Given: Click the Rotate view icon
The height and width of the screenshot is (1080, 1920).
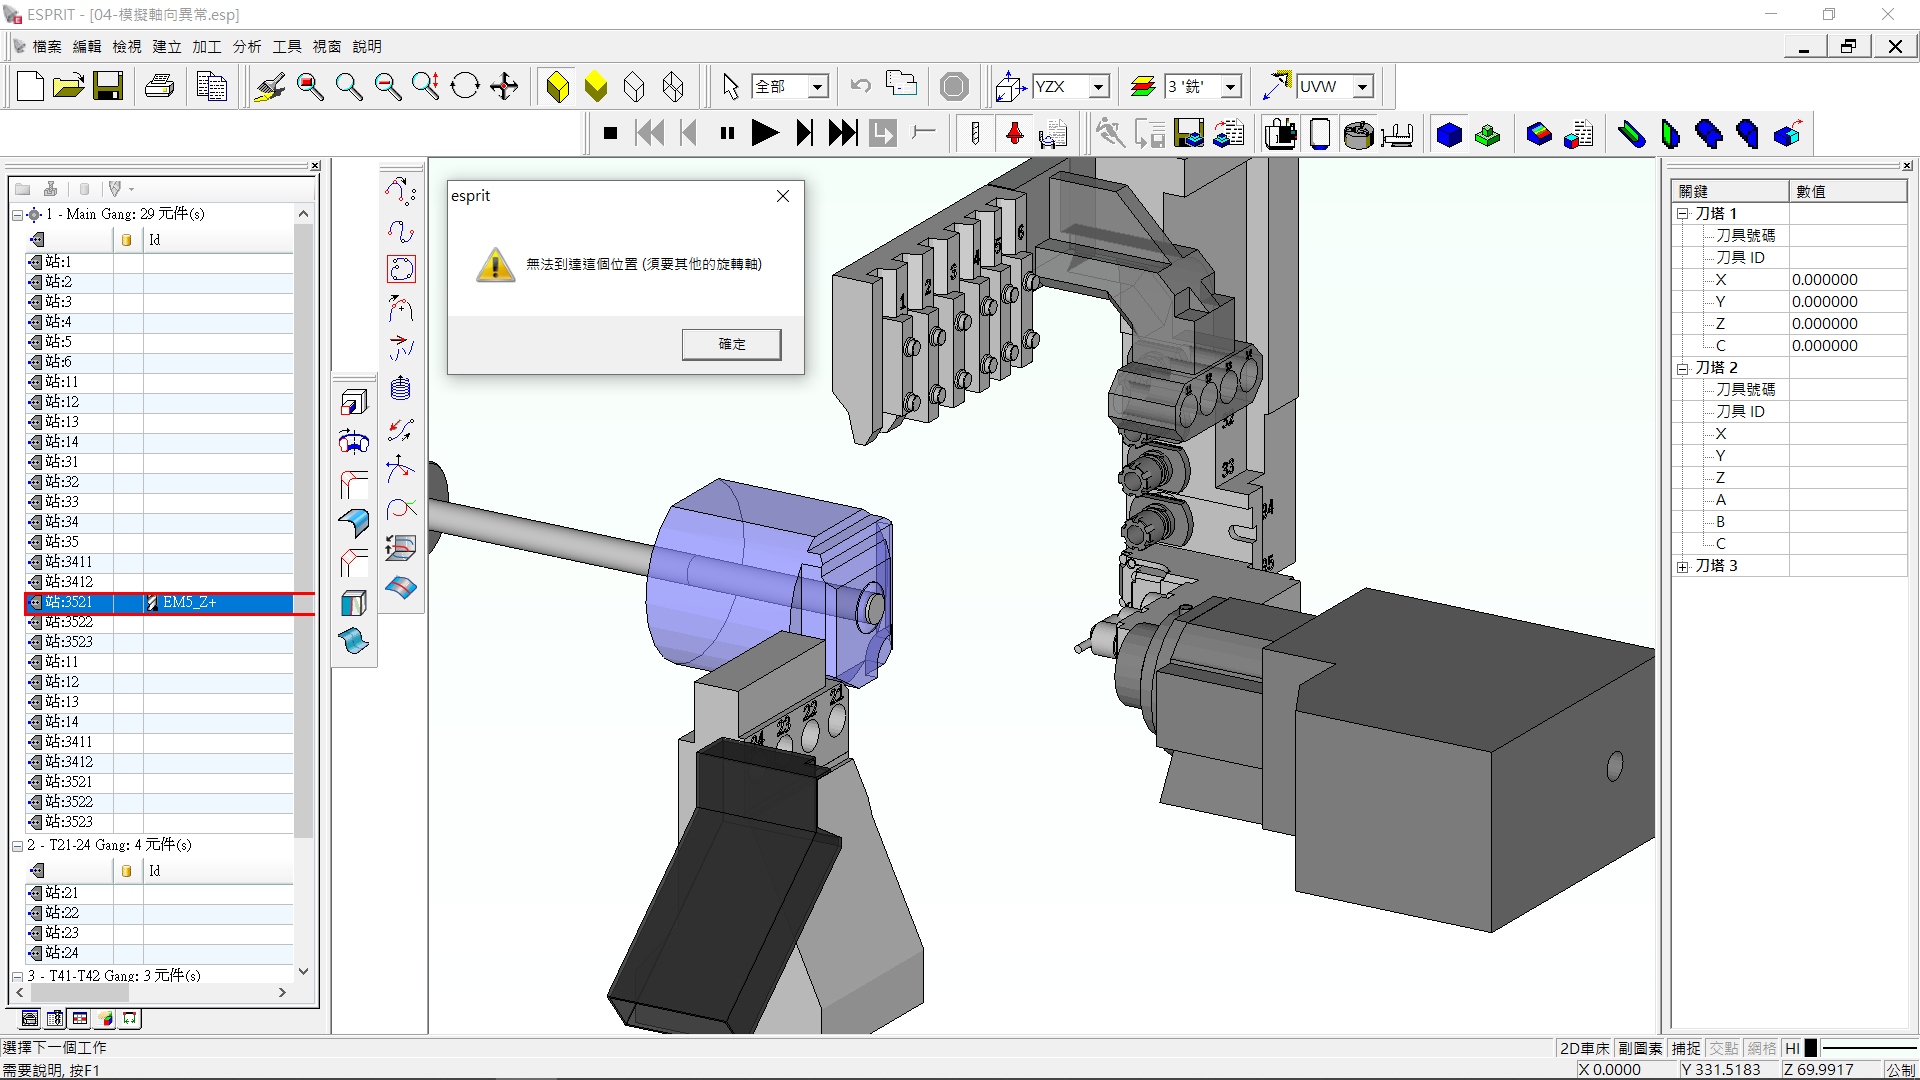Looking at the screenshot, I should tap(465, 87).
